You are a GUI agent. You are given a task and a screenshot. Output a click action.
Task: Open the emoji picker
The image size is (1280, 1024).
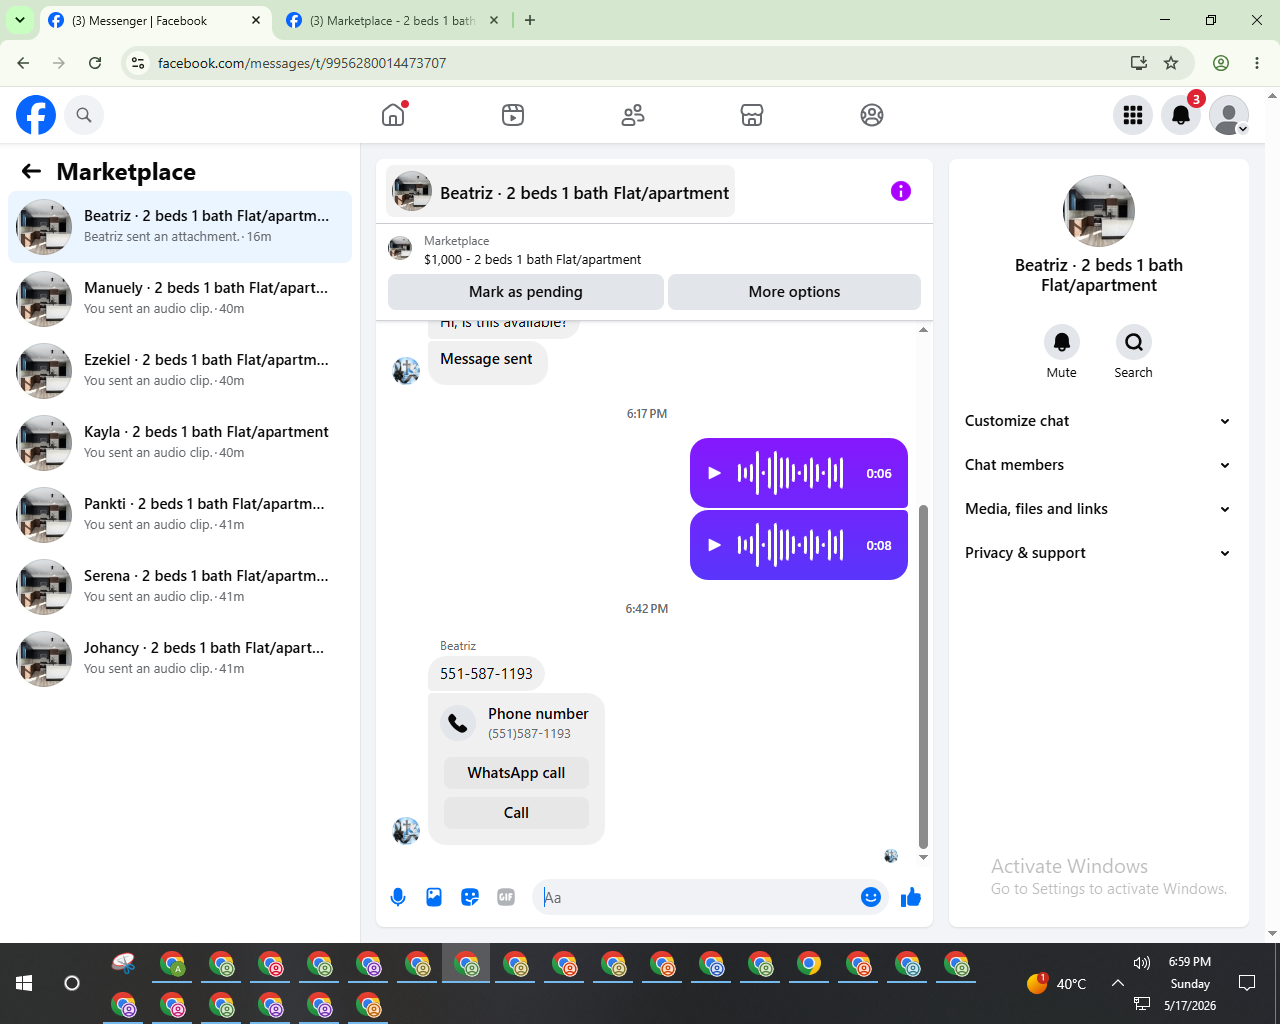[871, 897]
